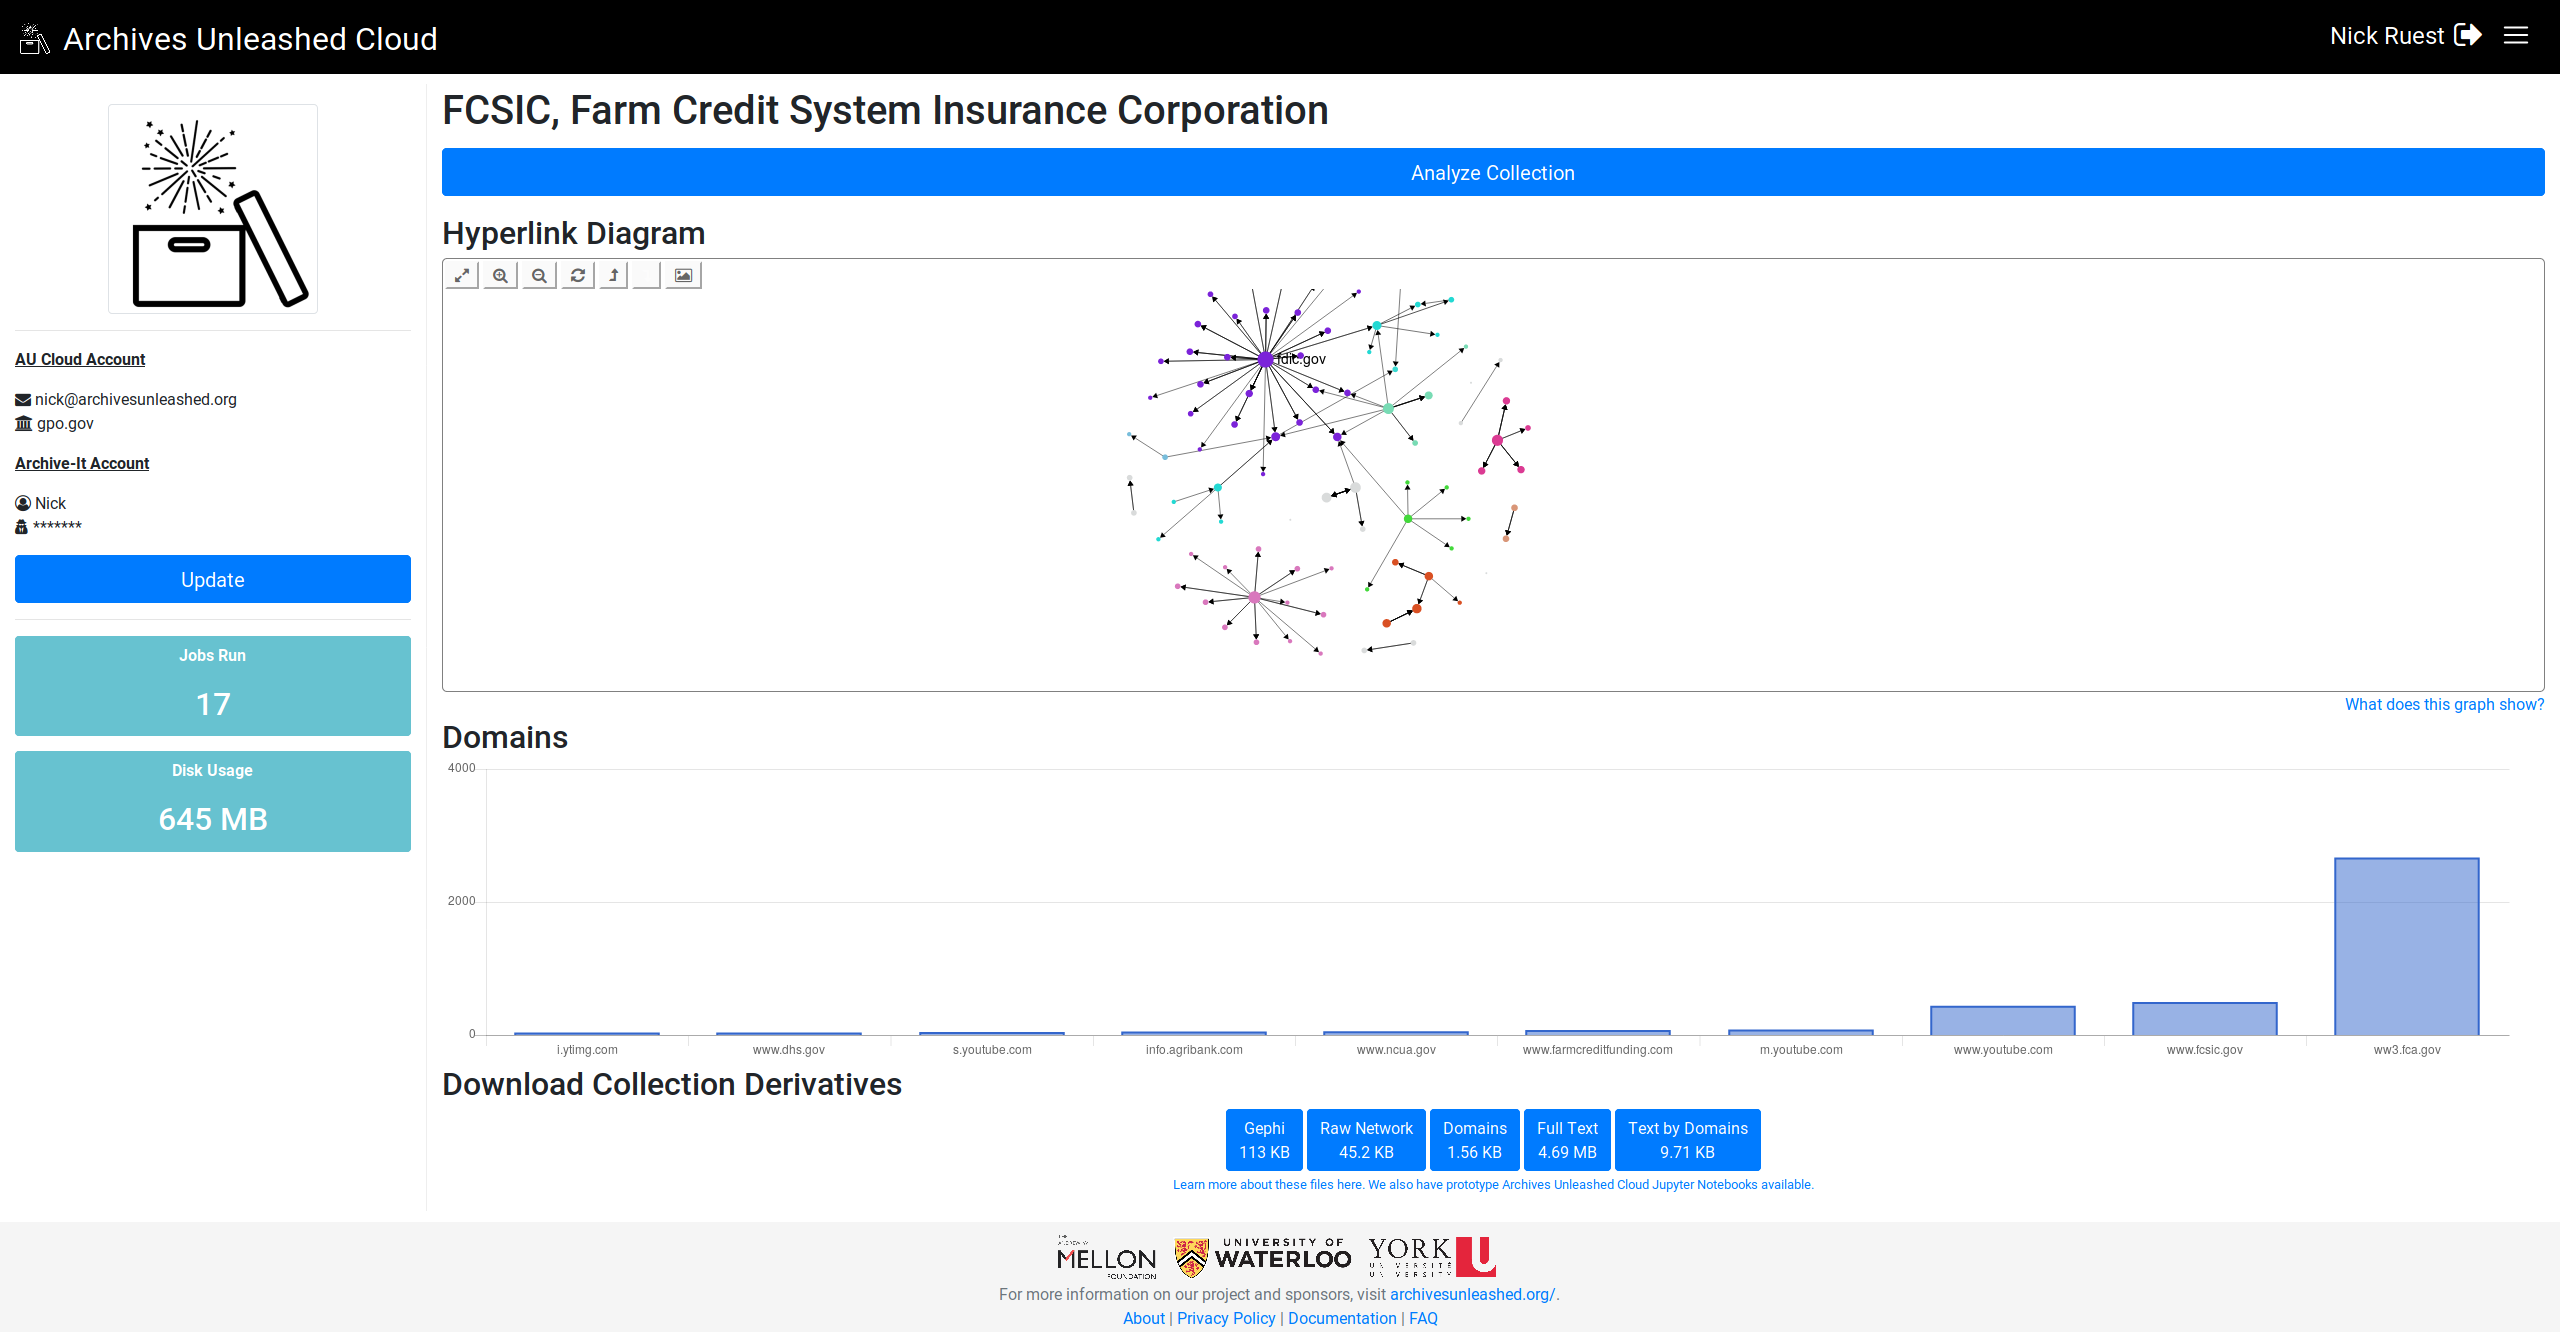Click the University of Waterloo logo
This screenshot has height=1332, width=2560.
[1263, 1257]
